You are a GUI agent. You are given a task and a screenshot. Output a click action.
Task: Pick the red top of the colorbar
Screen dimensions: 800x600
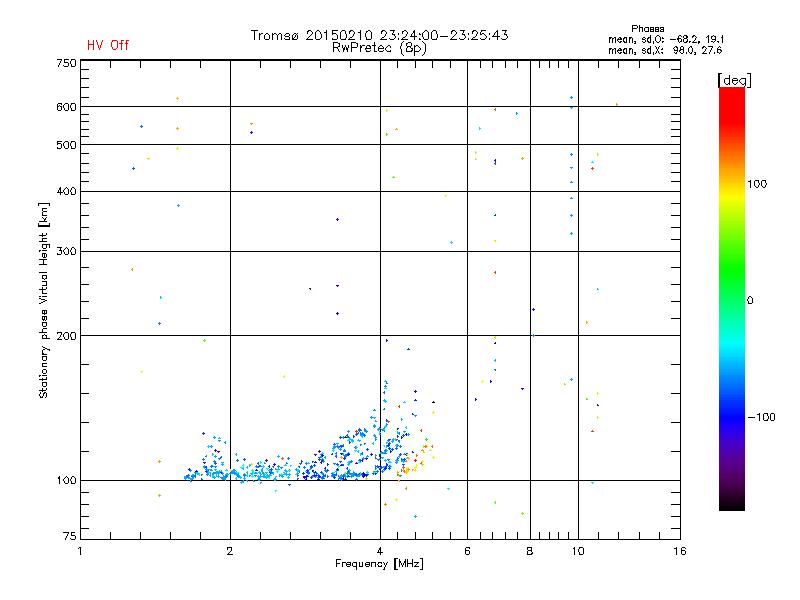coord(731,93)
